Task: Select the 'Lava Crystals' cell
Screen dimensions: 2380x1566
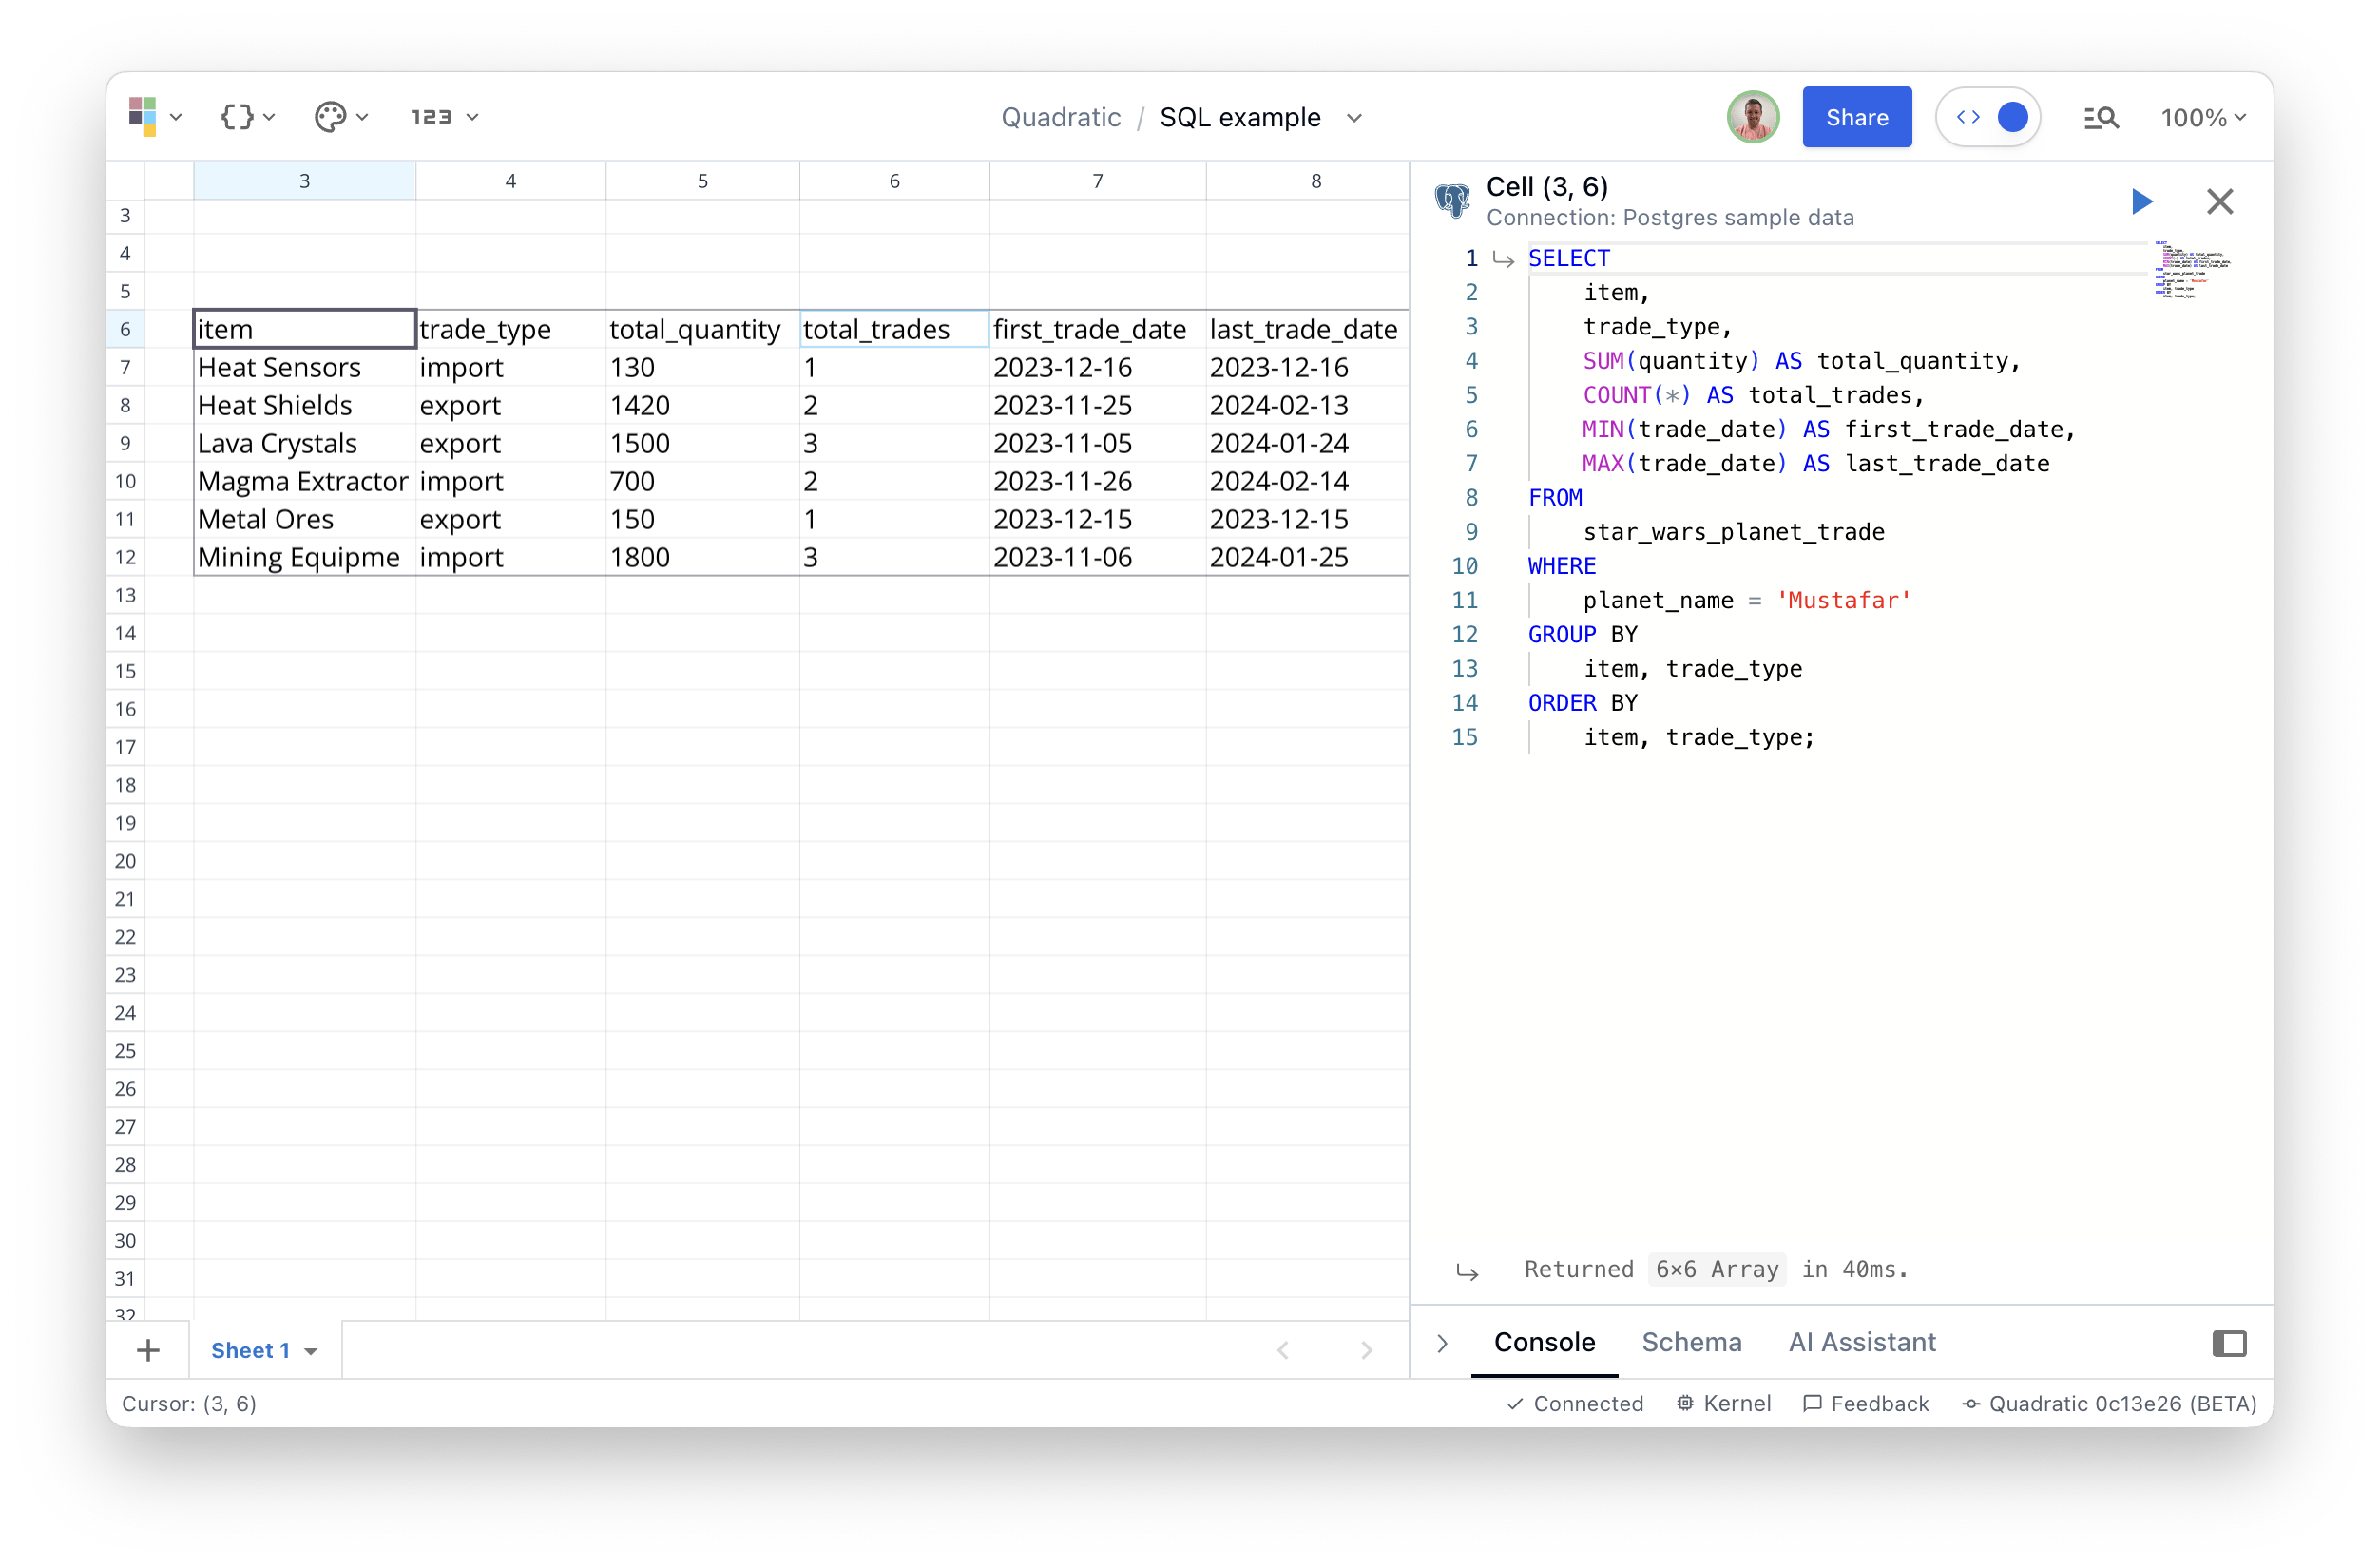Action: (x=305, y=443)
